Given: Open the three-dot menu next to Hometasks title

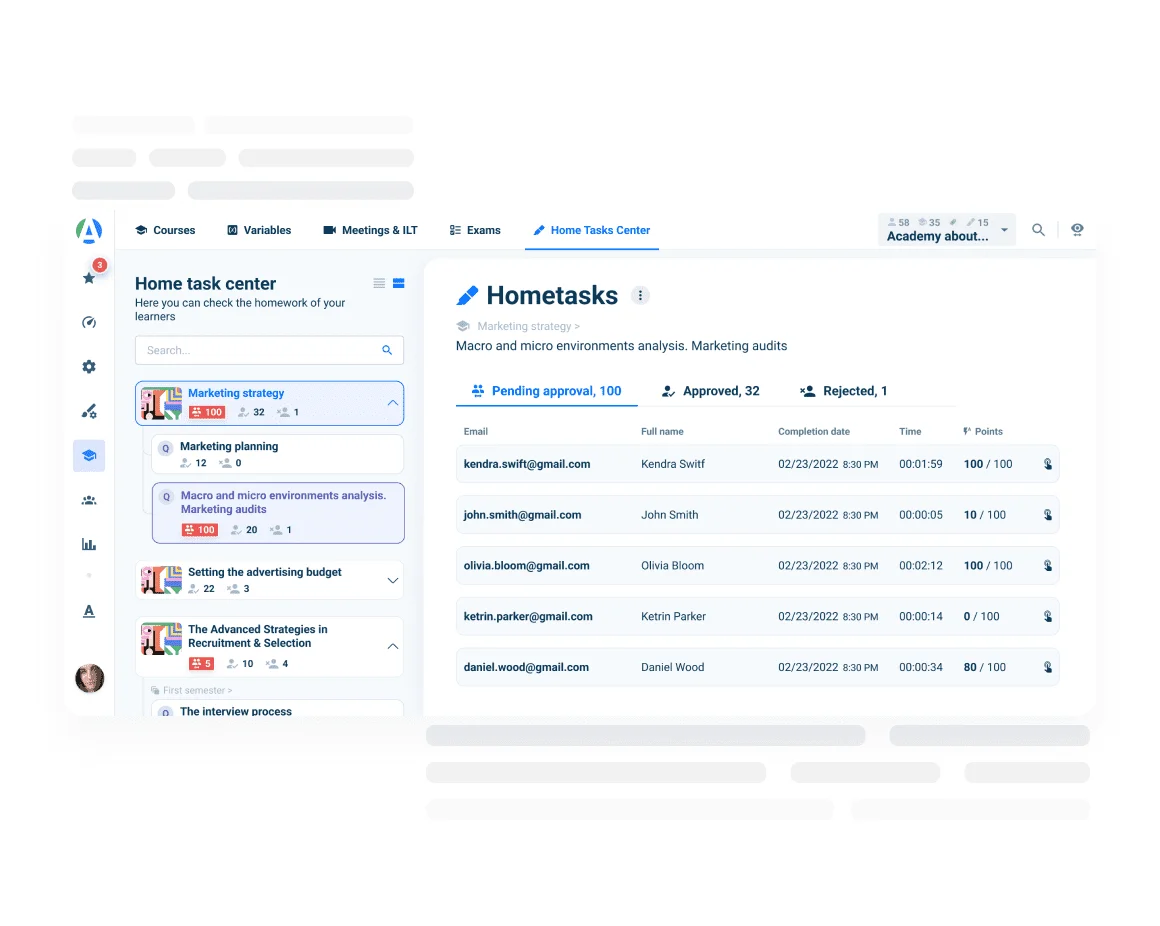Looking at the screenshot, I should (640, 295).
